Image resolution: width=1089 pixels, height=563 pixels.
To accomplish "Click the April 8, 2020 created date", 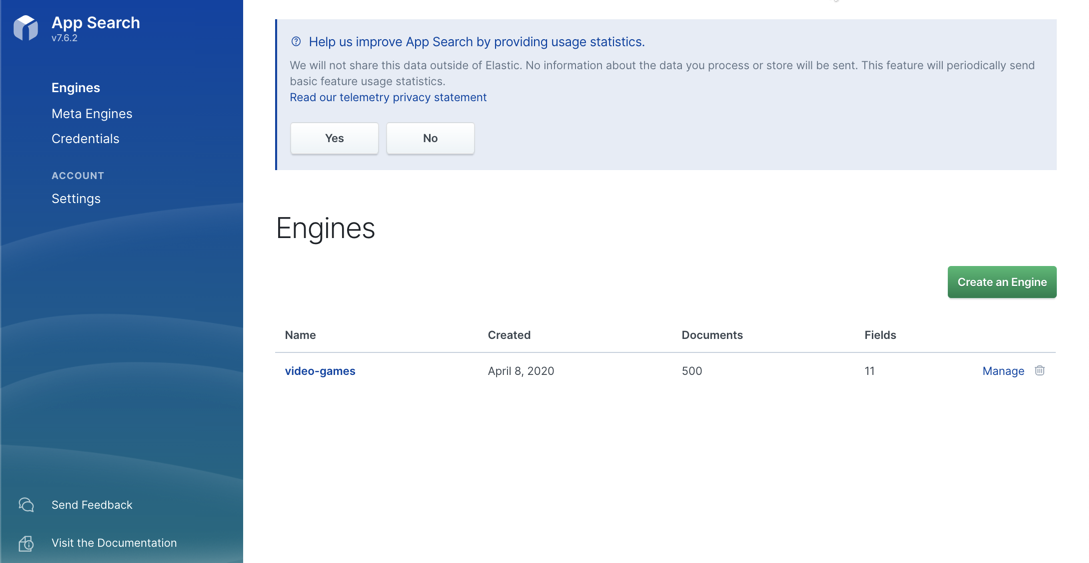I will pyautogui.click(x=521, y=371).
